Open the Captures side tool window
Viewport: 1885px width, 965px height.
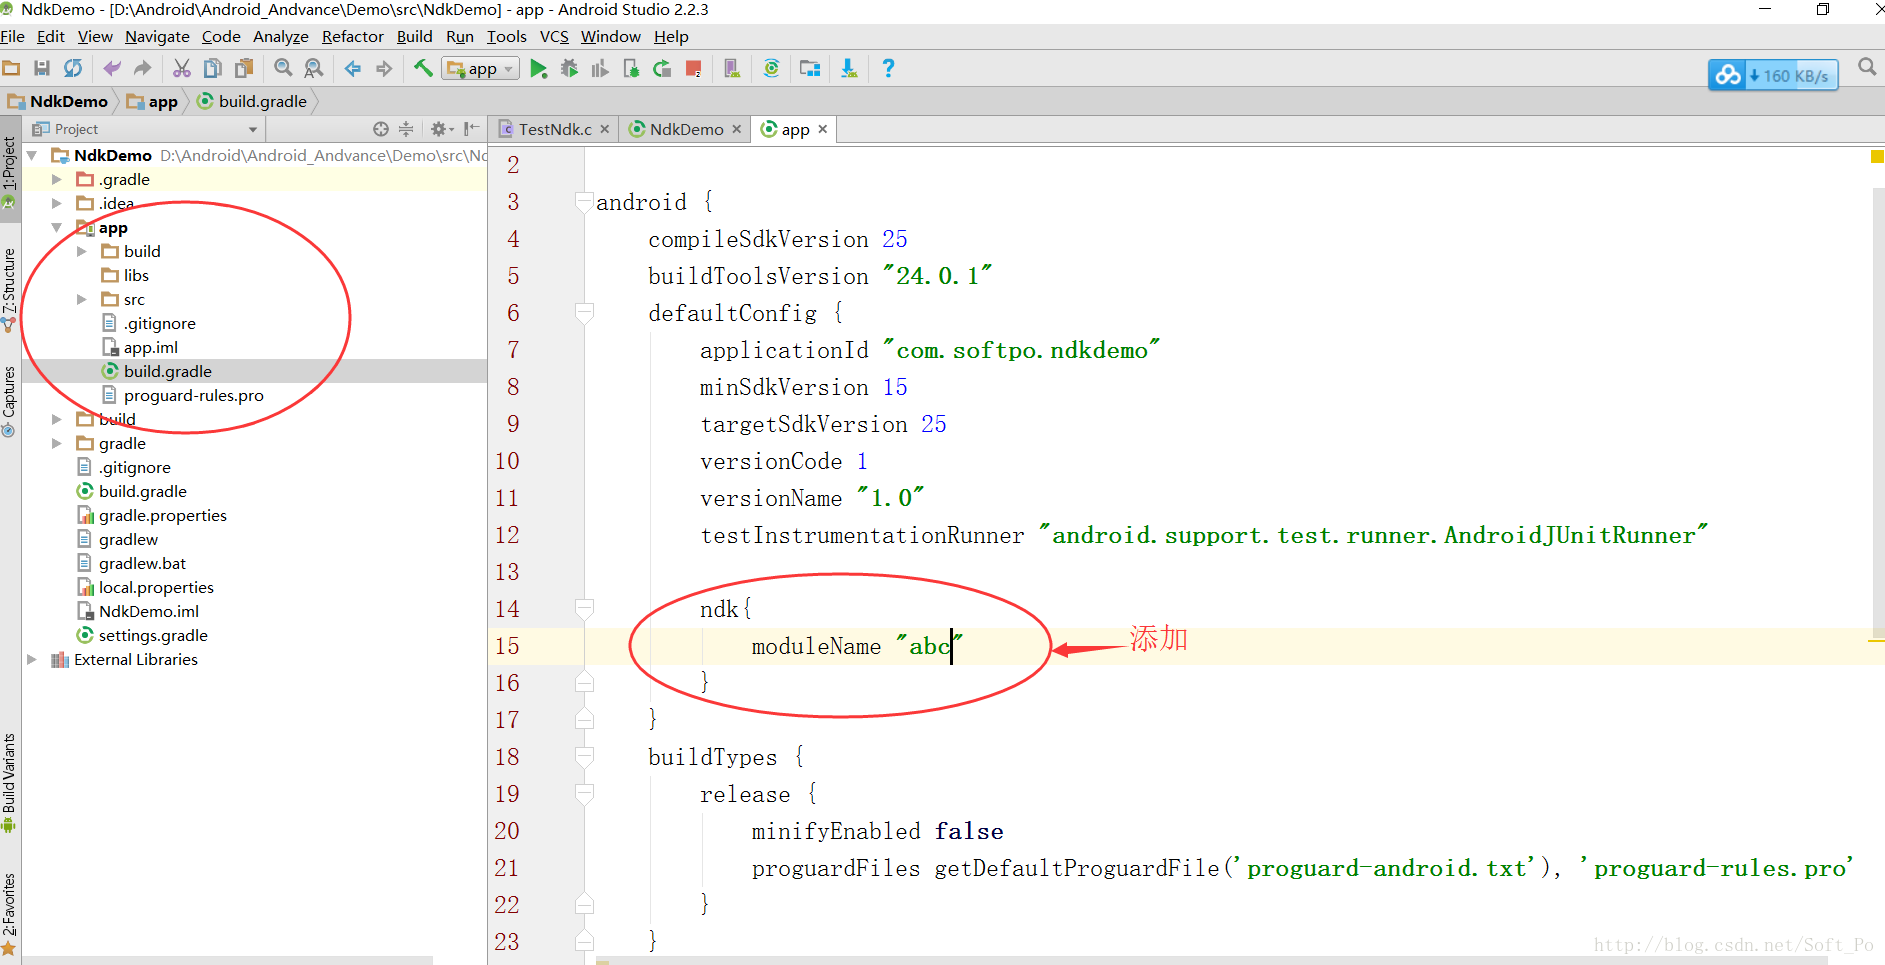pyautogui.click(x=9, y=400)
